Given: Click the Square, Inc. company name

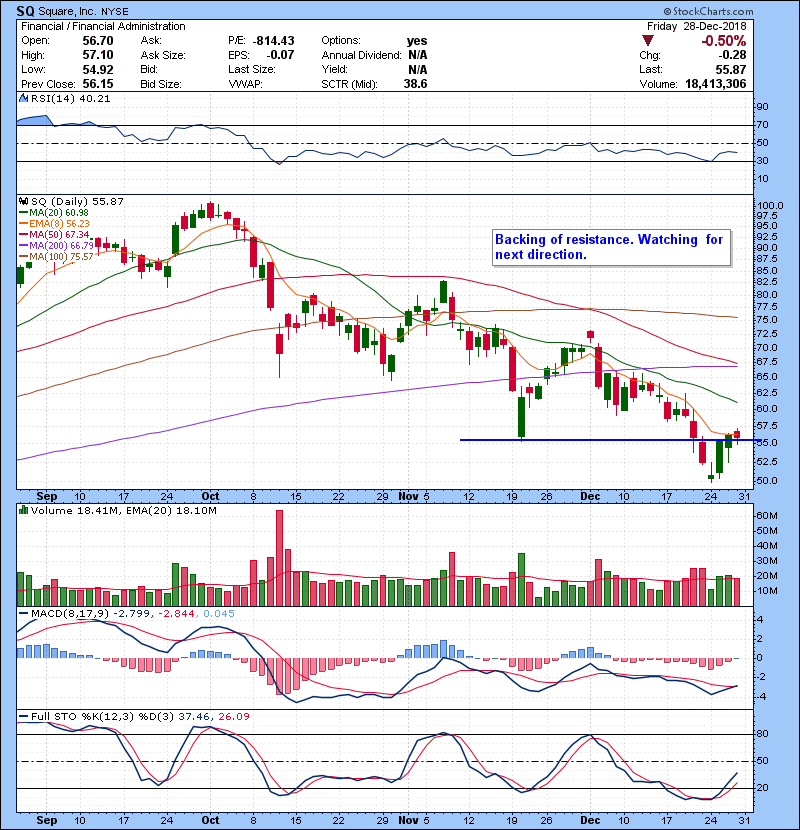Looking at the screenshot, I should click(69, 11).
